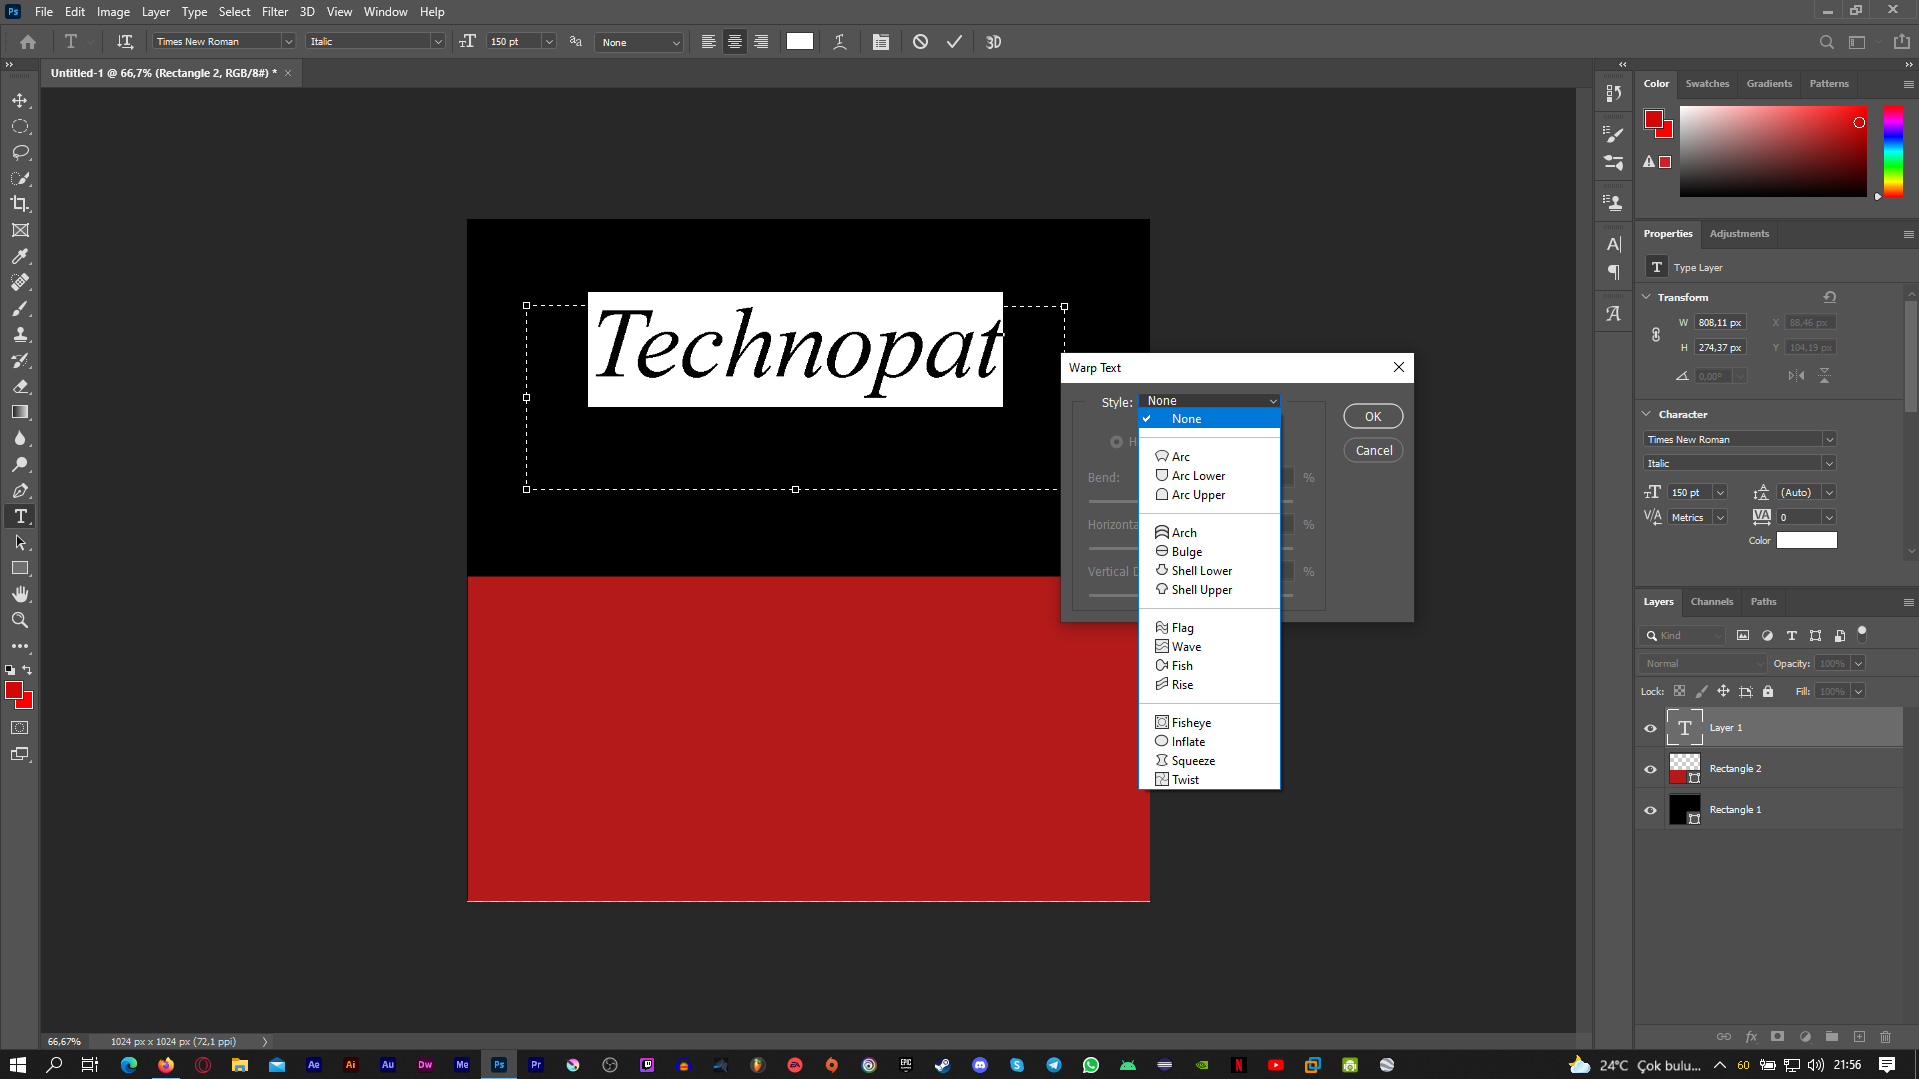Click the Hand tool
The width and height of the screenshot is (1919, 1079).
pyautogui.click(x=20, y=594)
